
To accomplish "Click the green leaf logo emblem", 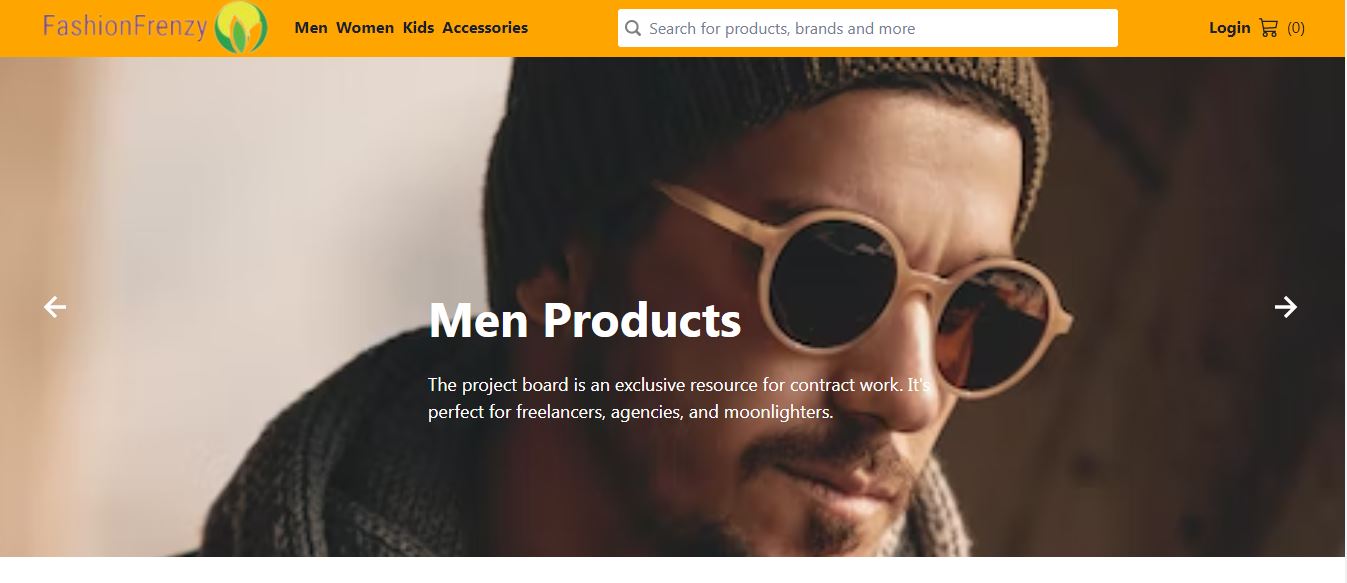I will 241,28.
